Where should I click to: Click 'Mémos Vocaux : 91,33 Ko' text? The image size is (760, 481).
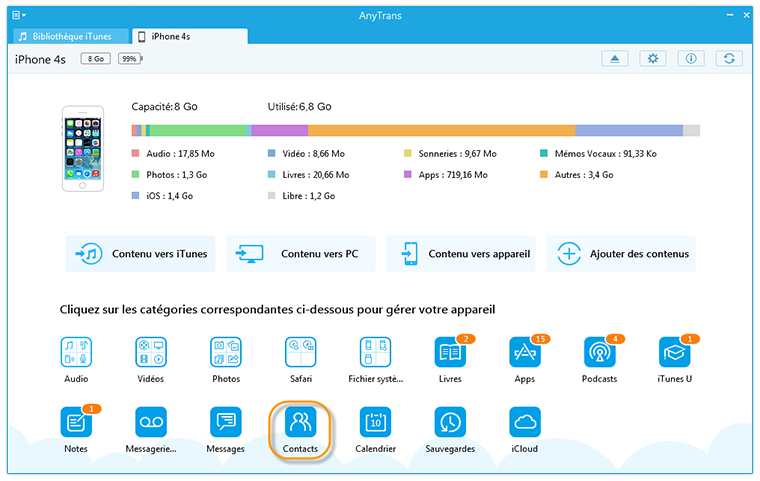click(x=606, y=154)
